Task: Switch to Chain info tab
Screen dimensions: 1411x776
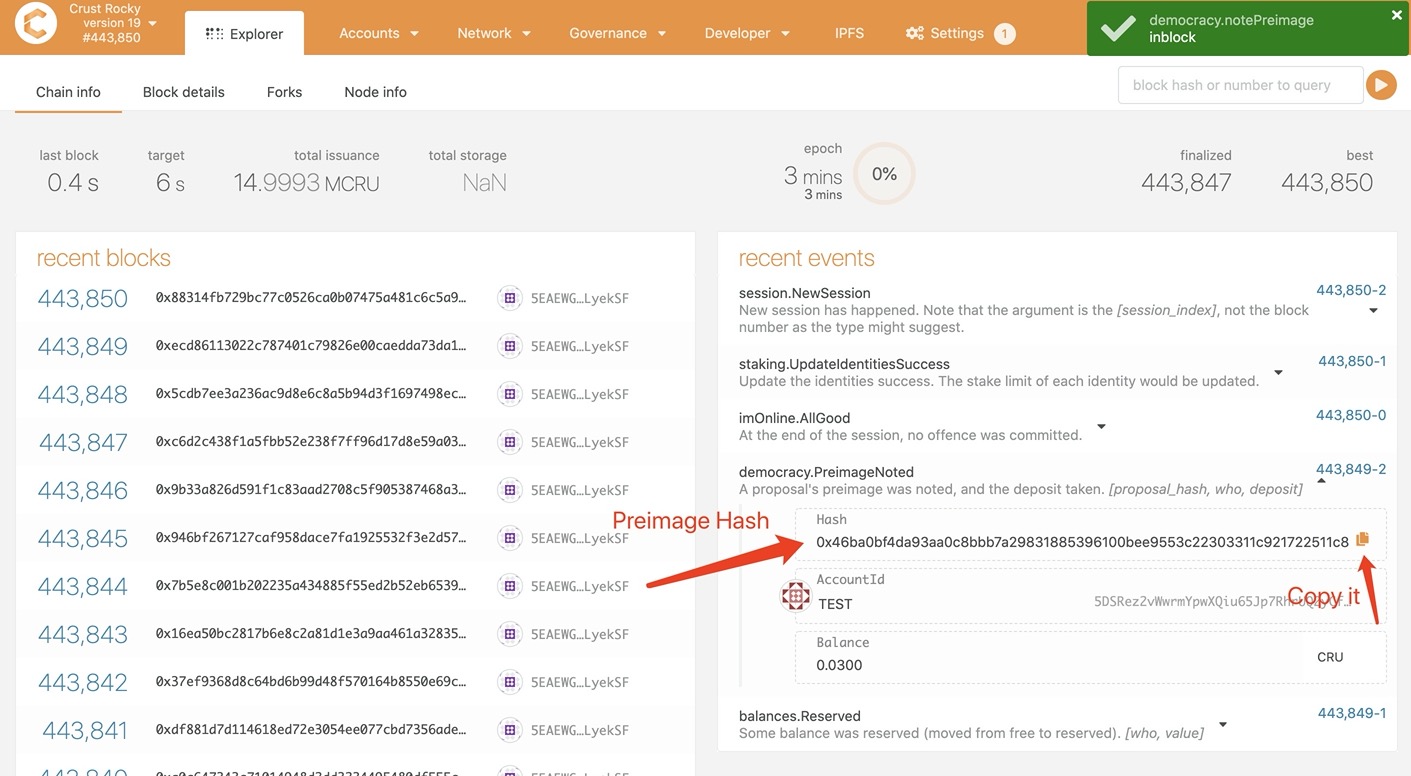Action: click(68, 92)
